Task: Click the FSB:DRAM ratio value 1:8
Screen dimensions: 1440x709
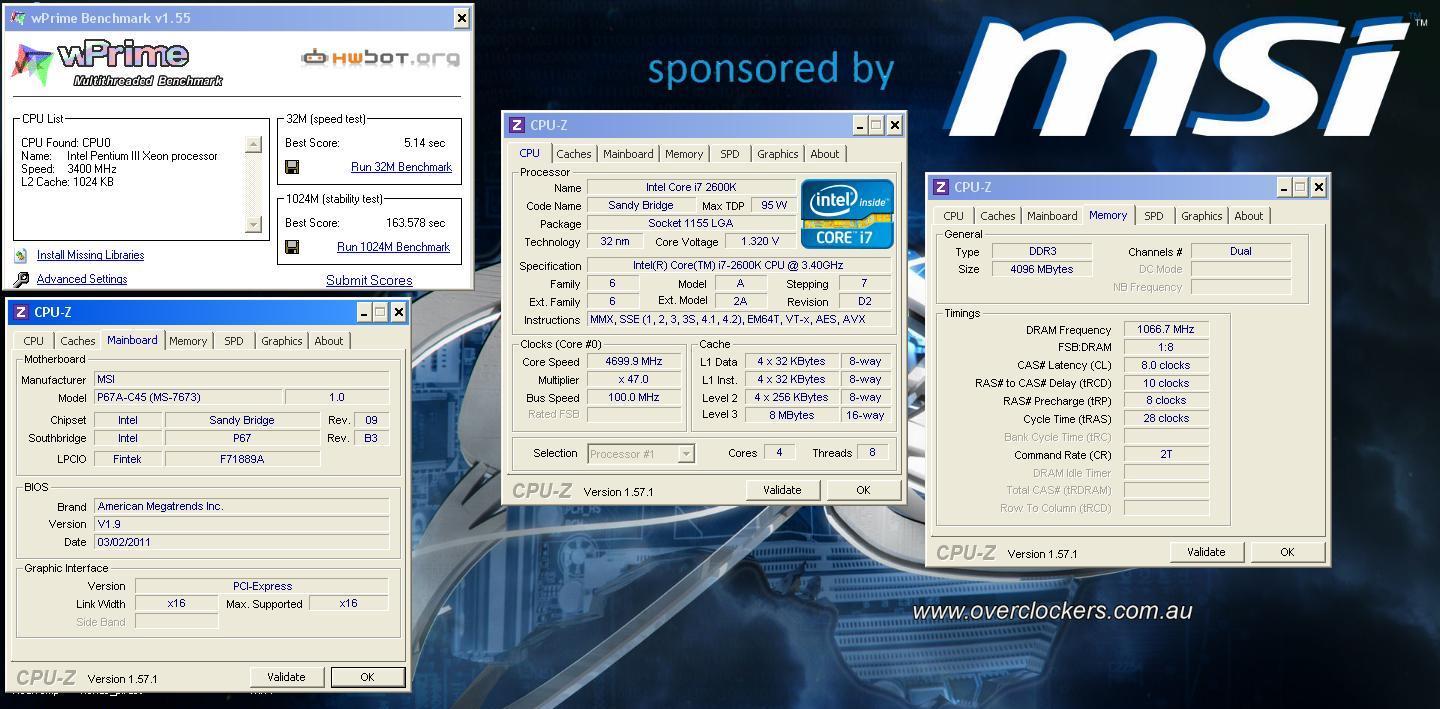Action: click(x=1166, y=347)
